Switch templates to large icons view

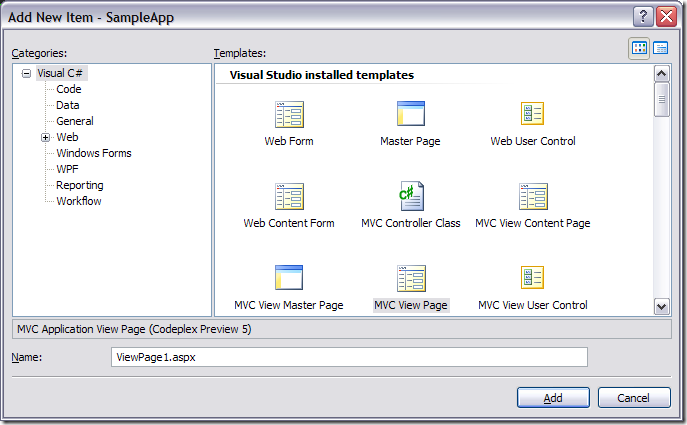640,48
